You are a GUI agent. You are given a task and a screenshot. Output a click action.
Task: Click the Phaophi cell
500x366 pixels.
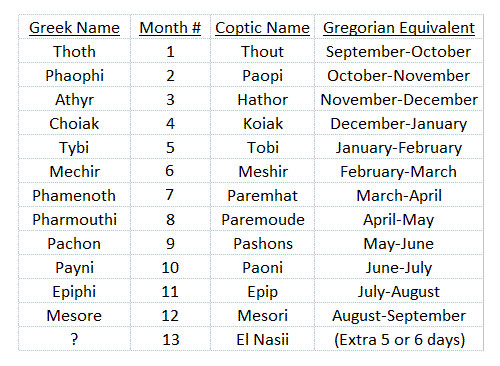tap(74, 75)
